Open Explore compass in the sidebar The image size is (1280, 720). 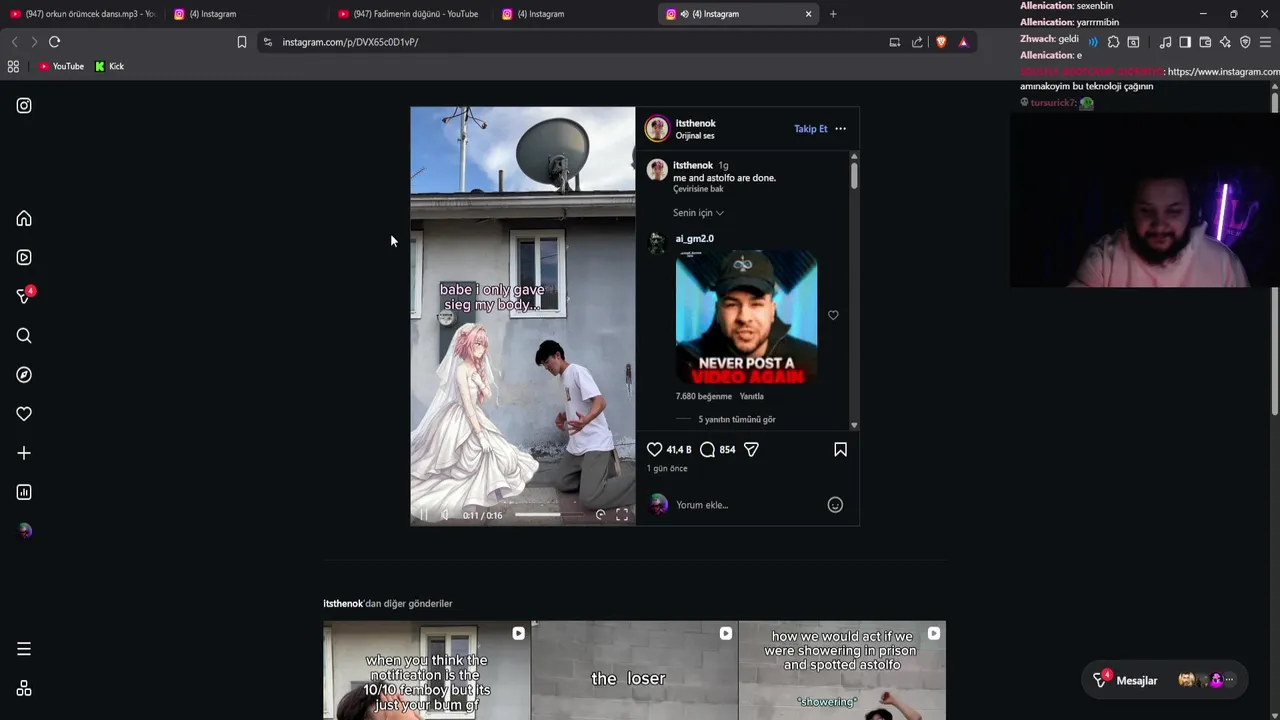click(24, 374)
